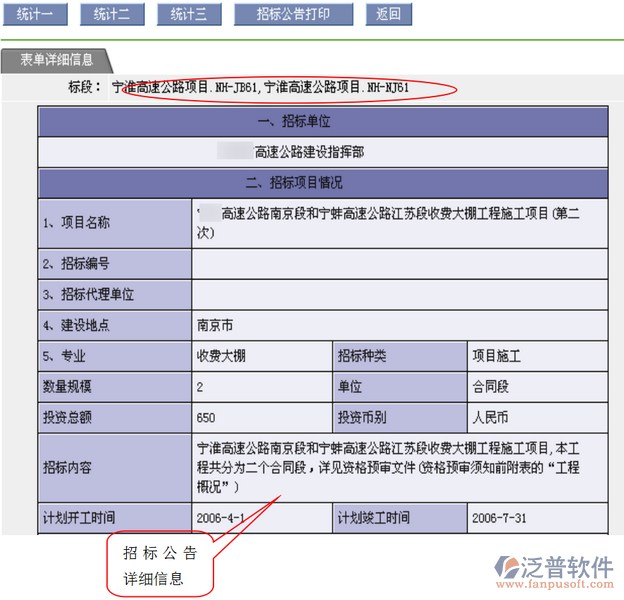Click the 招标种类 value 项目施工

pos(496,356)
